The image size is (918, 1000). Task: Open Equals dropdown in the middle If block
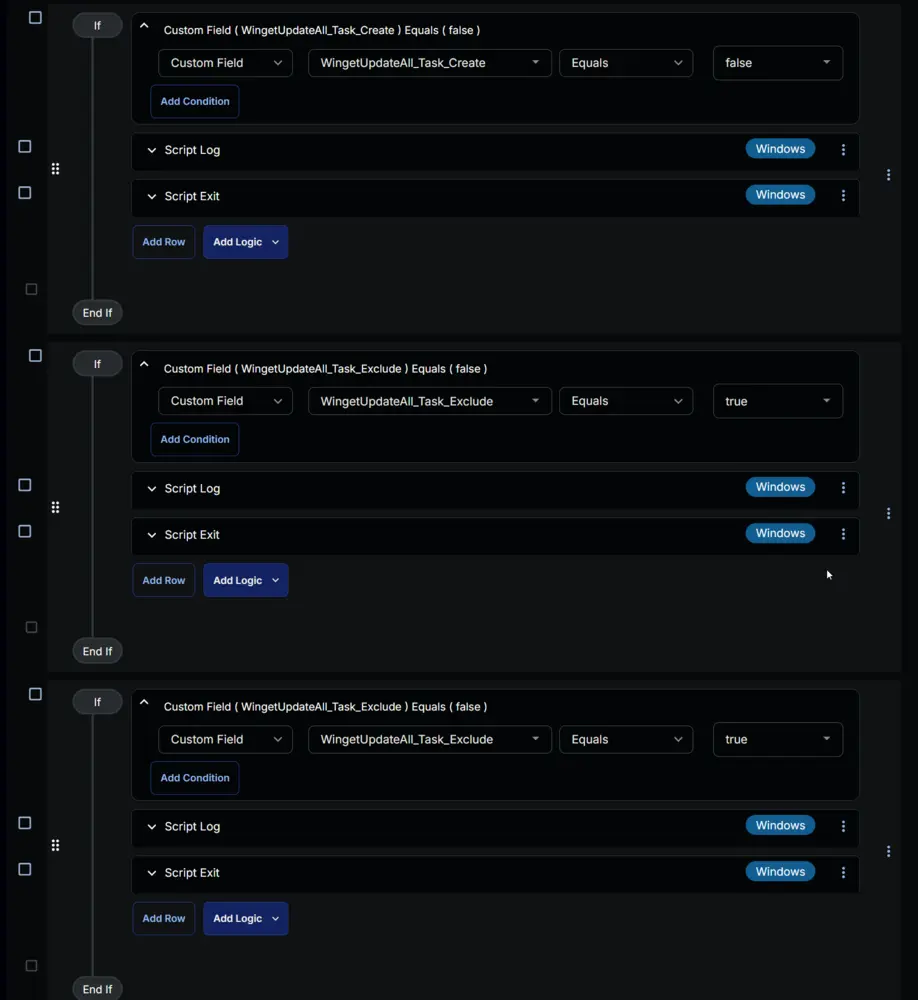click(x=626, y=401)
